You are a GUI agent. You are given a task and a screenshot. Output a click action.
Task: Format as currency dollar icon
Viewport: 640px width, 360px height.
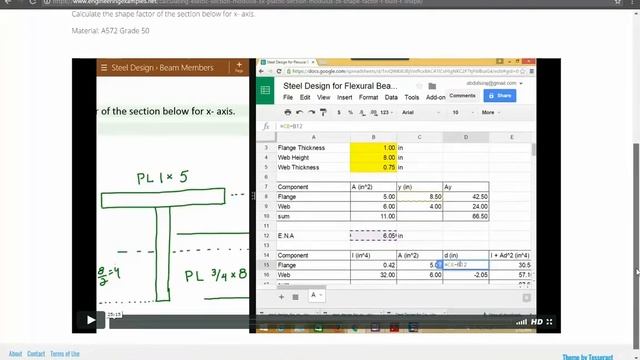point(339,112)
